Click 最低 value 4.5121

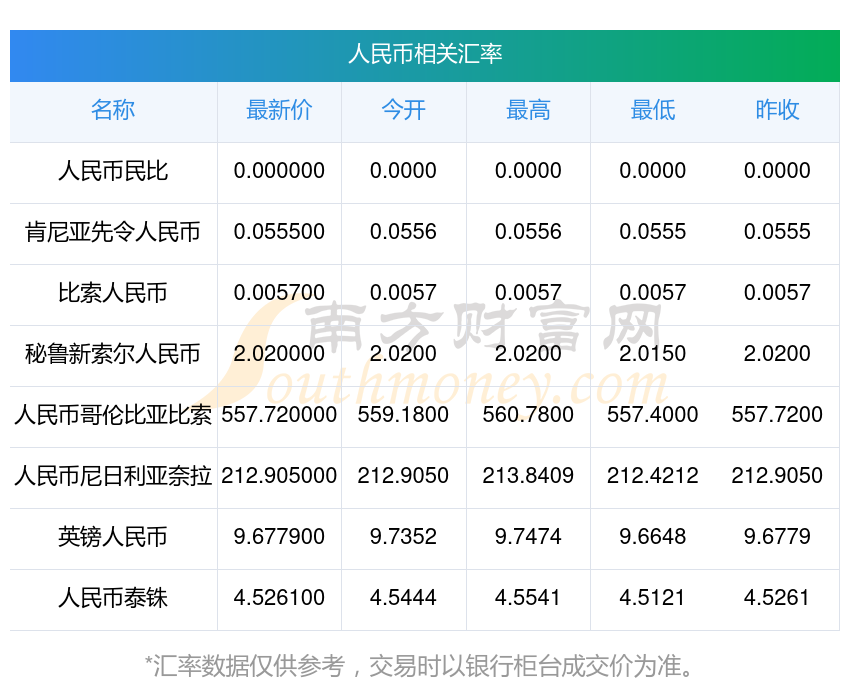pos(653,598)
